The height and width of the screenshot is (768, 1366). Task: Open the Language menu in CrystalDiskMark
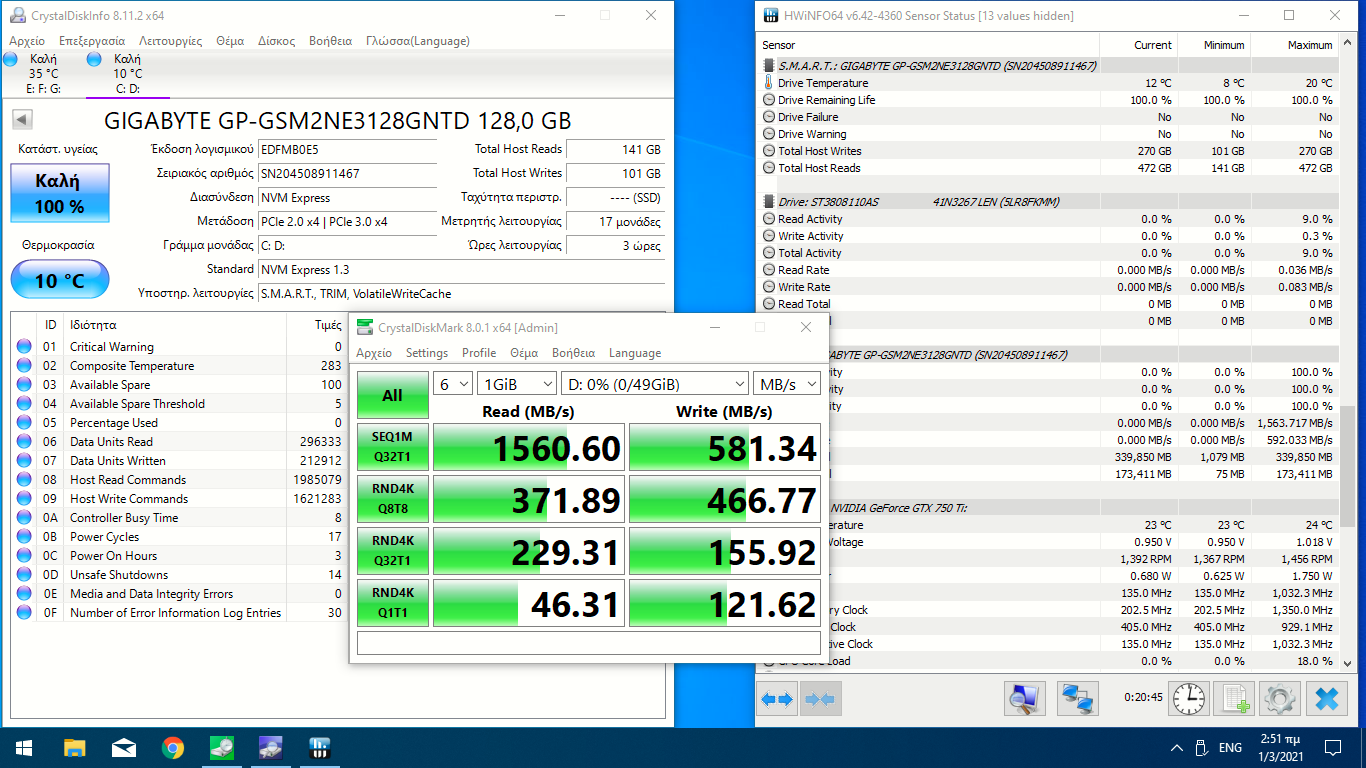click(635, 353)
